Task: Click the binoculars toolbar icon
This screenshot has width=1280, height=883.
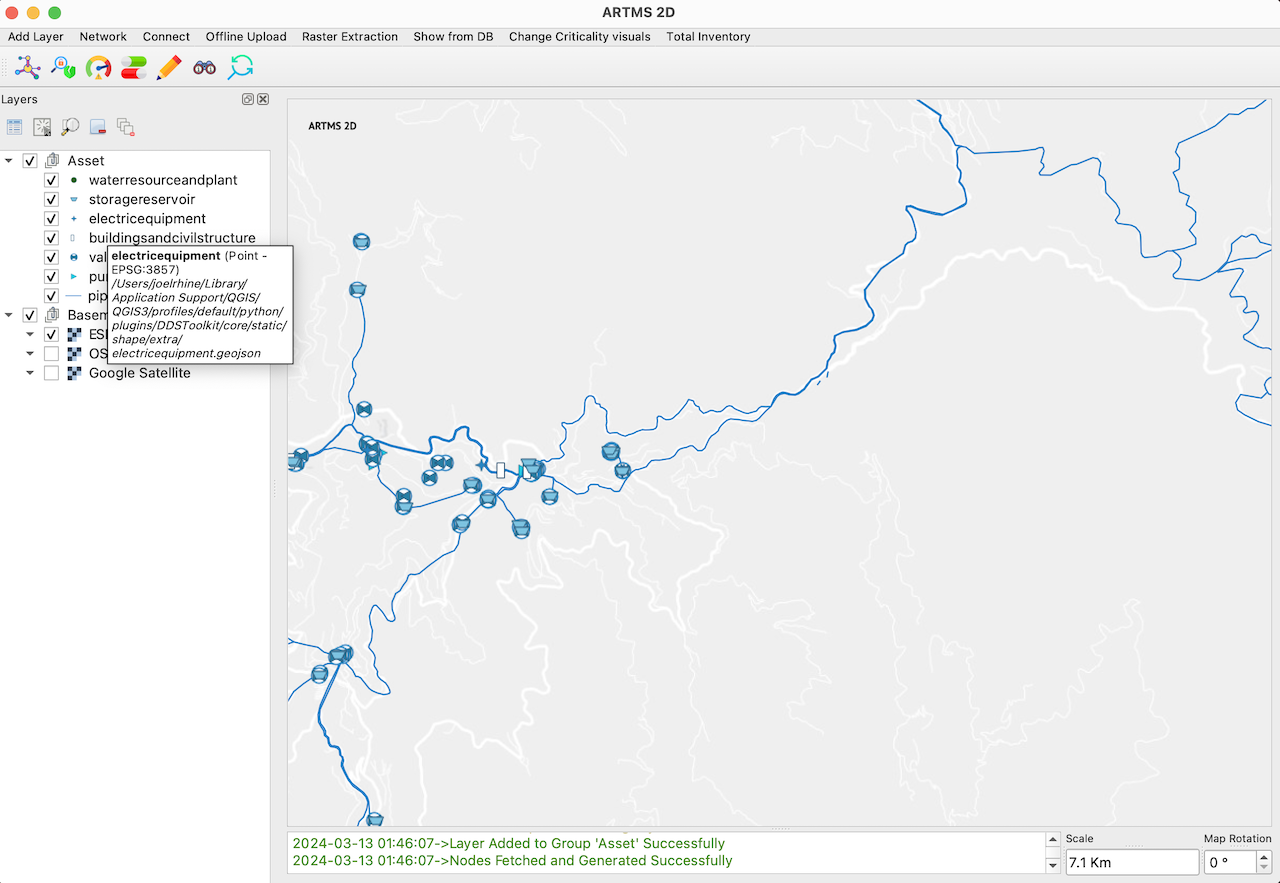Action: pos(205,68)
